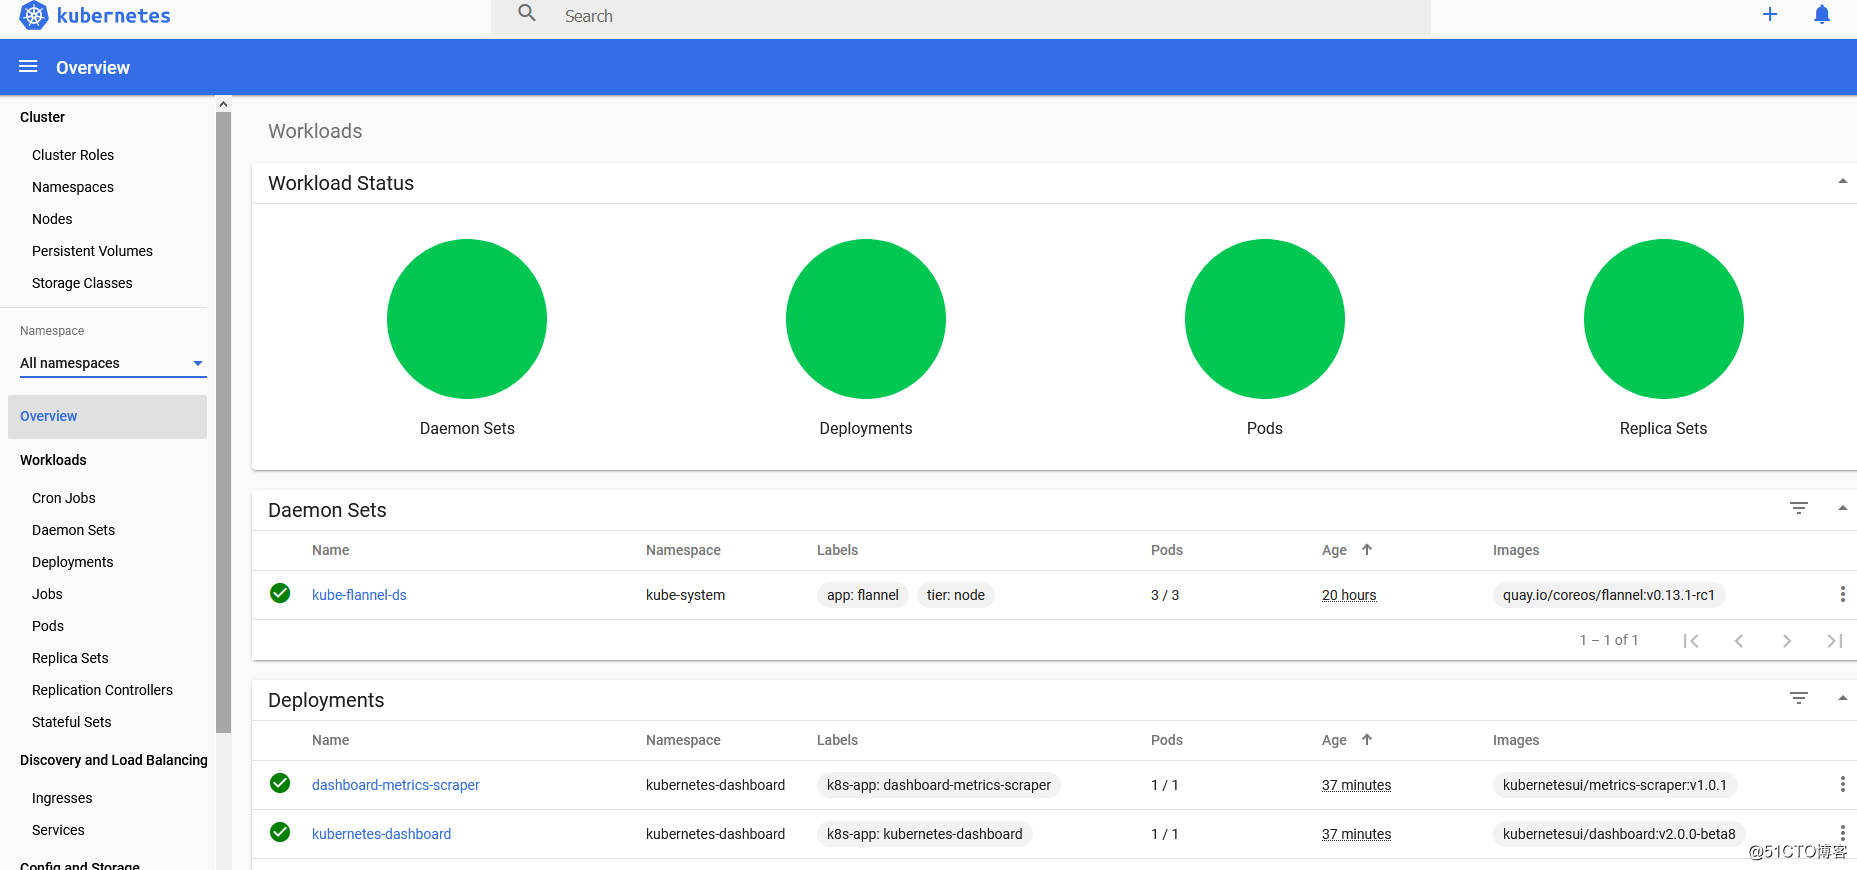
Task: Open Services in sidebar
Action: tap(58, 830)
